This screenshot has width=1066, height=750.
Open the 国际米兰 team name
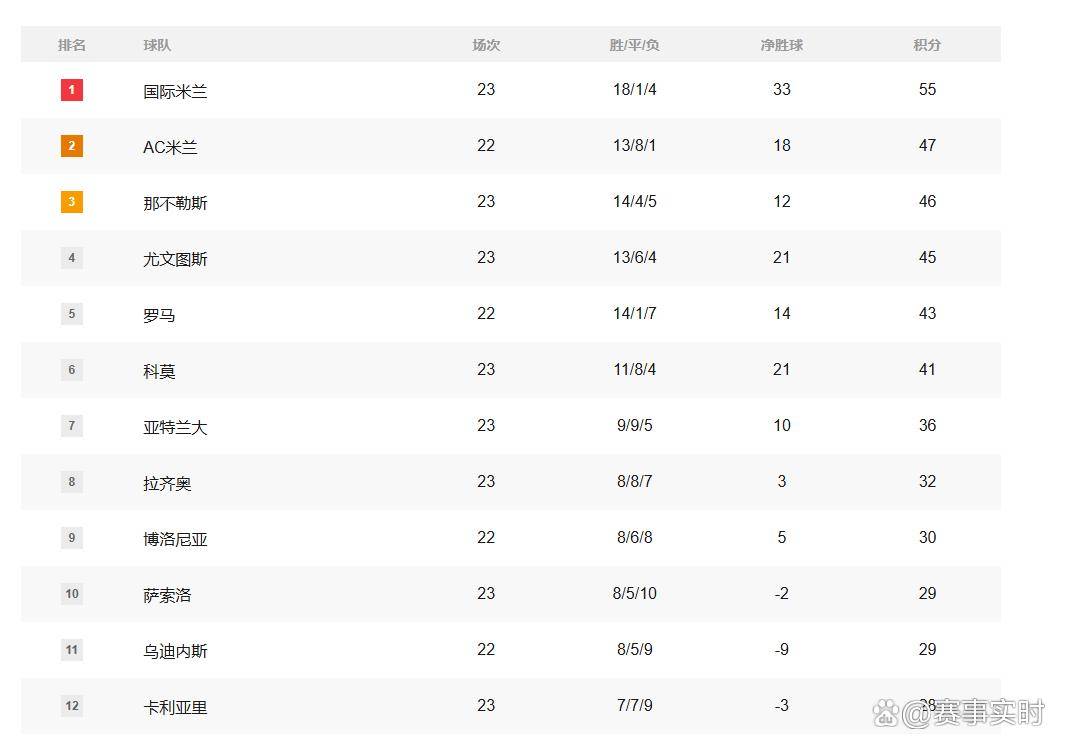pos(175,91)
